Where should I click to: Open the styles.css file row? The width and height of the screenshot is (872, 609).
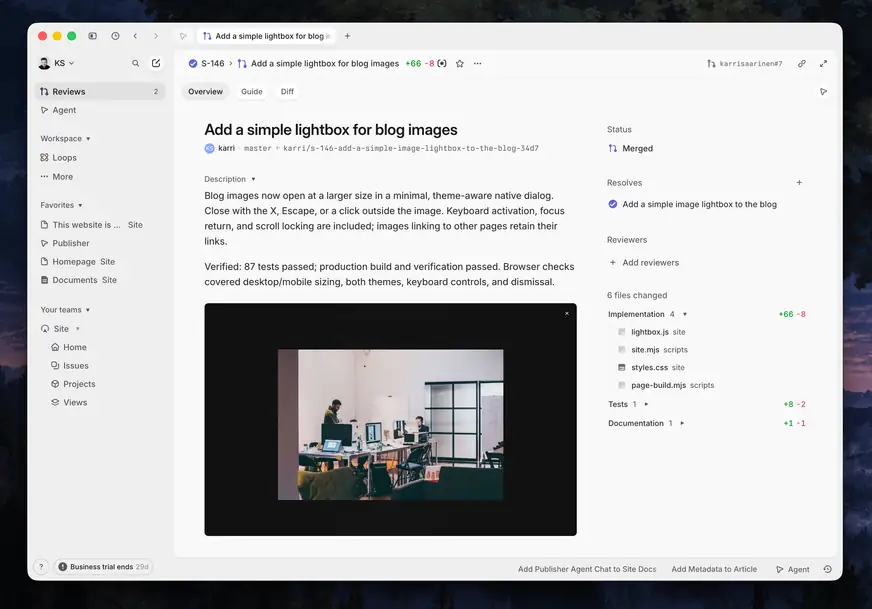point(651,368)
